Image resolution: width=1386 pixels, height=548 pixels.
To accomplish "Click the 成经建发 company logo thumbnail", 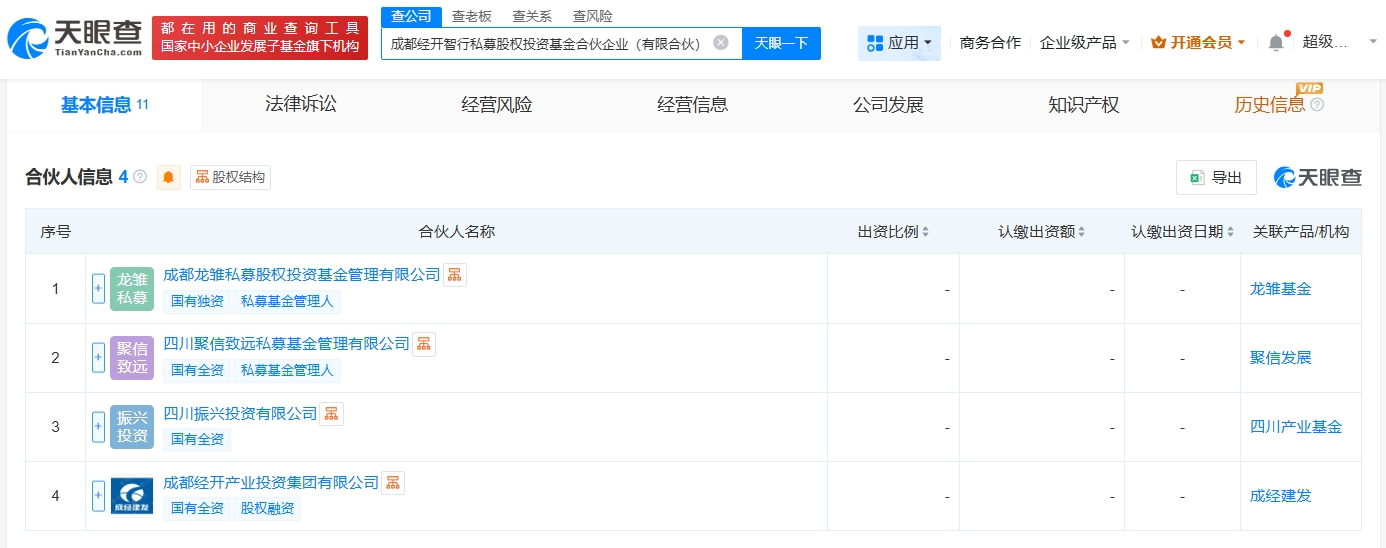I will pos(132,496).
